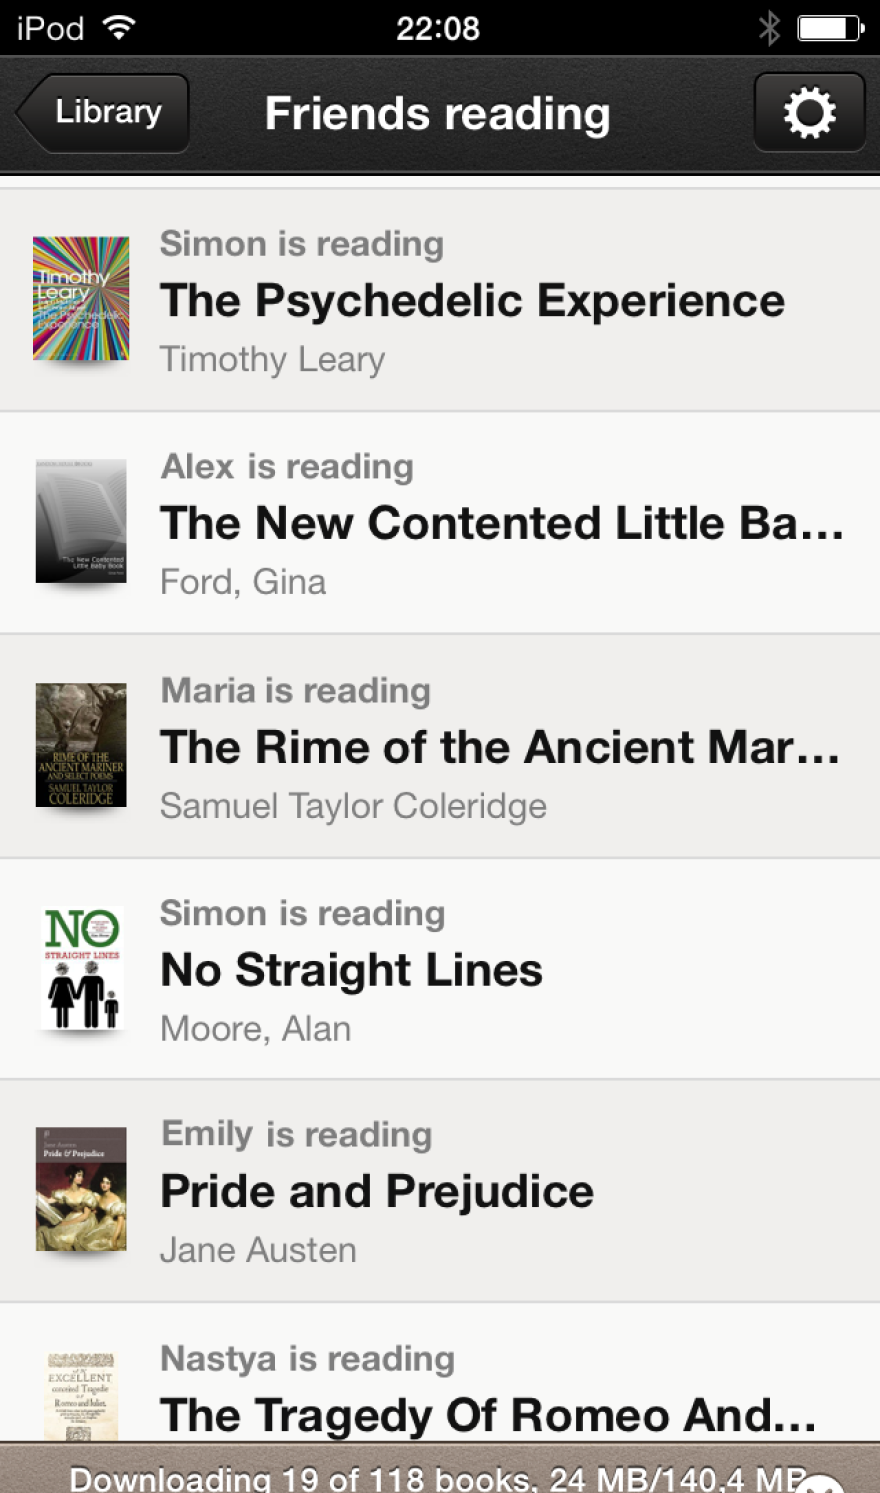The width and height of the screenshot is (880, 1493).
Task: Open "The Tragedy Of Romeo And…" title
Action: point(488,1415)
